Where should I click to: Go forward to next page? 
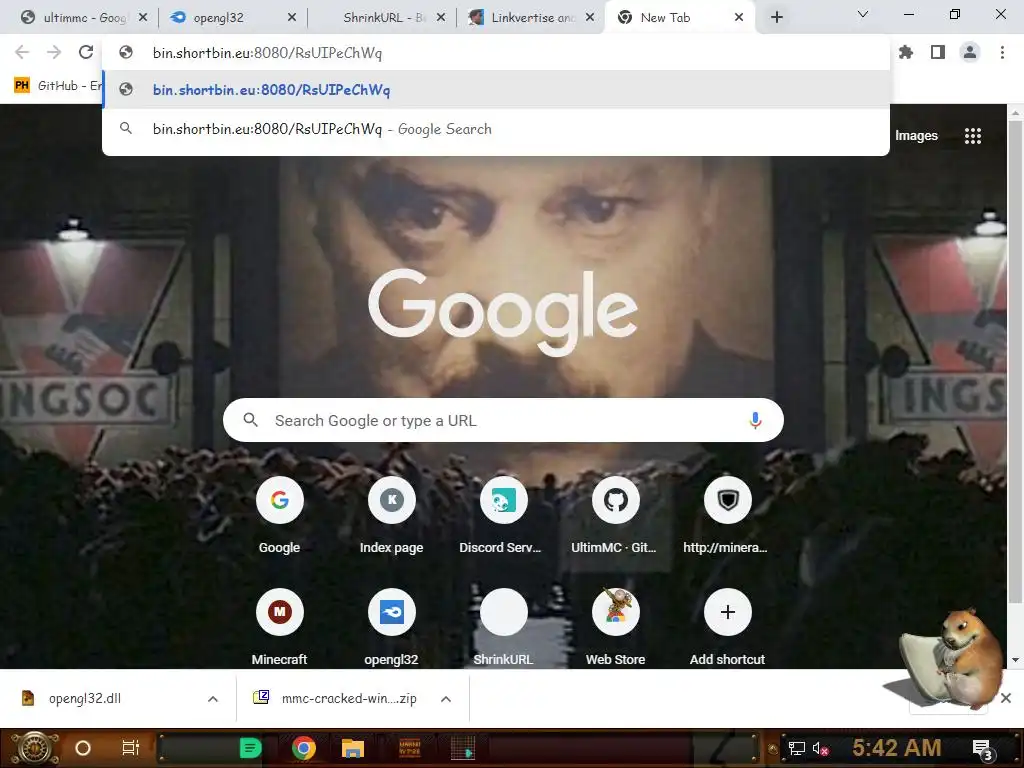pyautogui.click(x=54, y=52)
